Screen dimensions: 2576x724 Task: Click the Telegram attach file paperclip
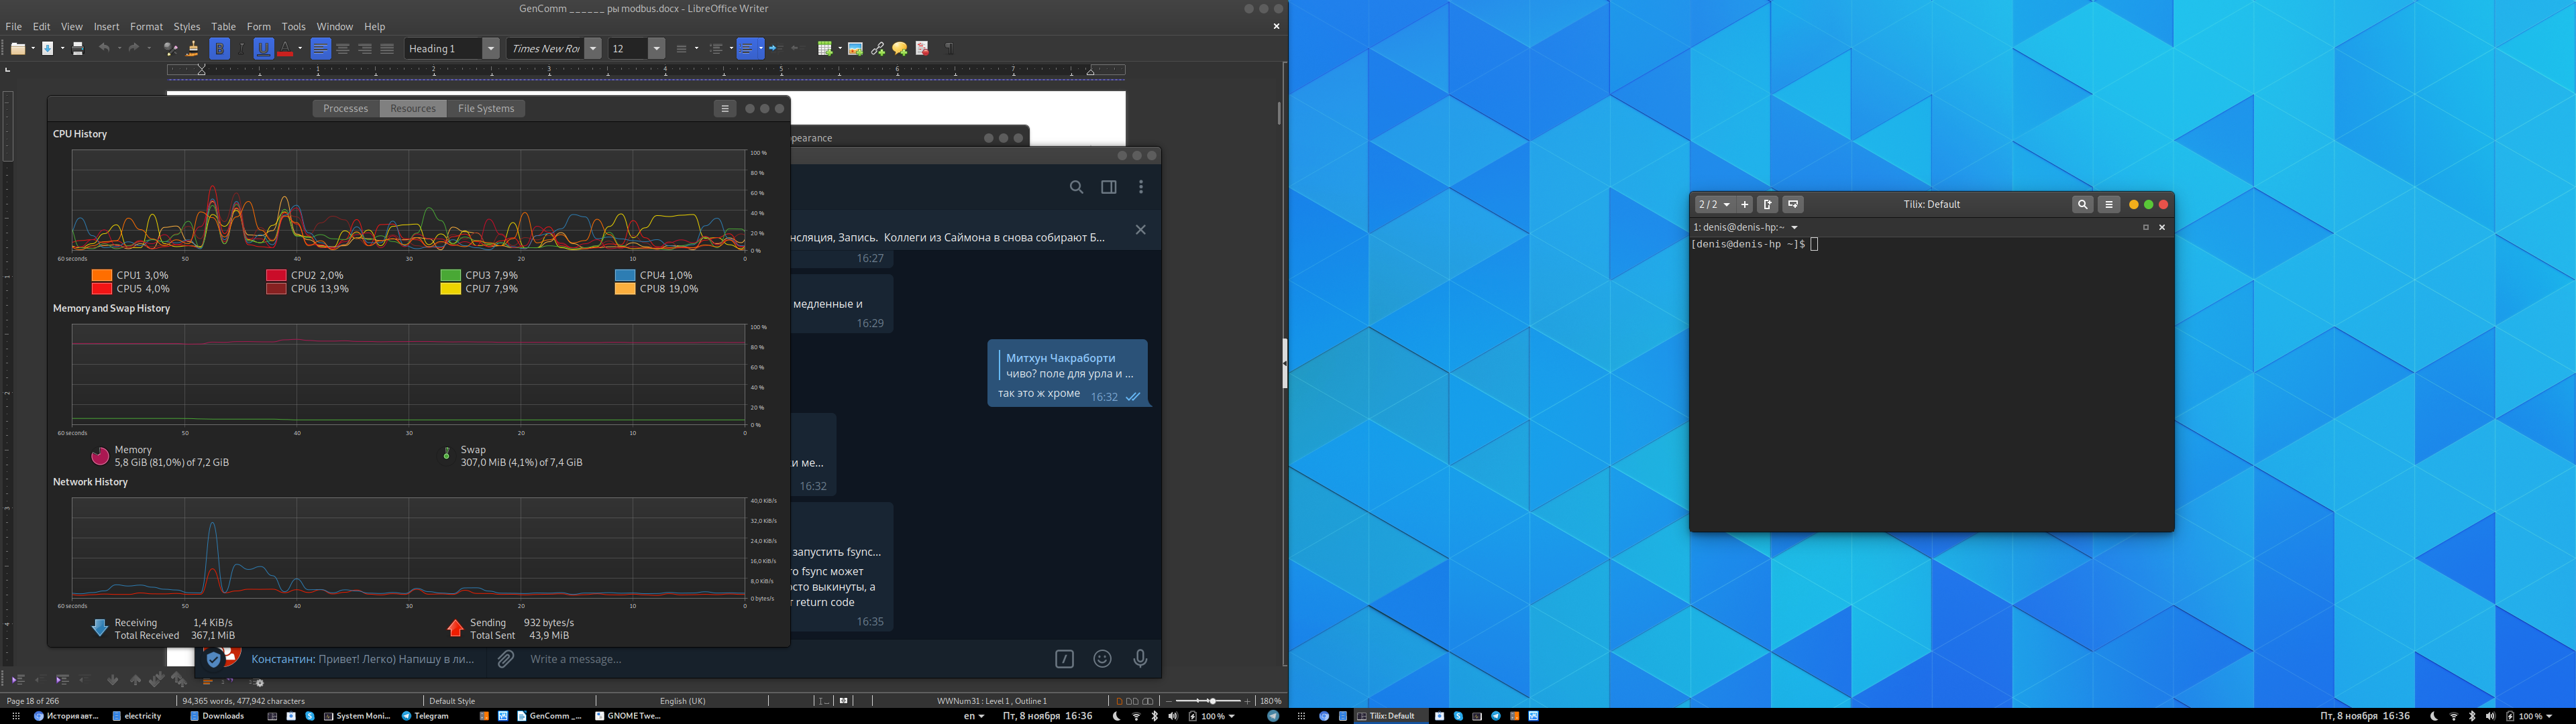pyautogui.click(x=506, y=659)
